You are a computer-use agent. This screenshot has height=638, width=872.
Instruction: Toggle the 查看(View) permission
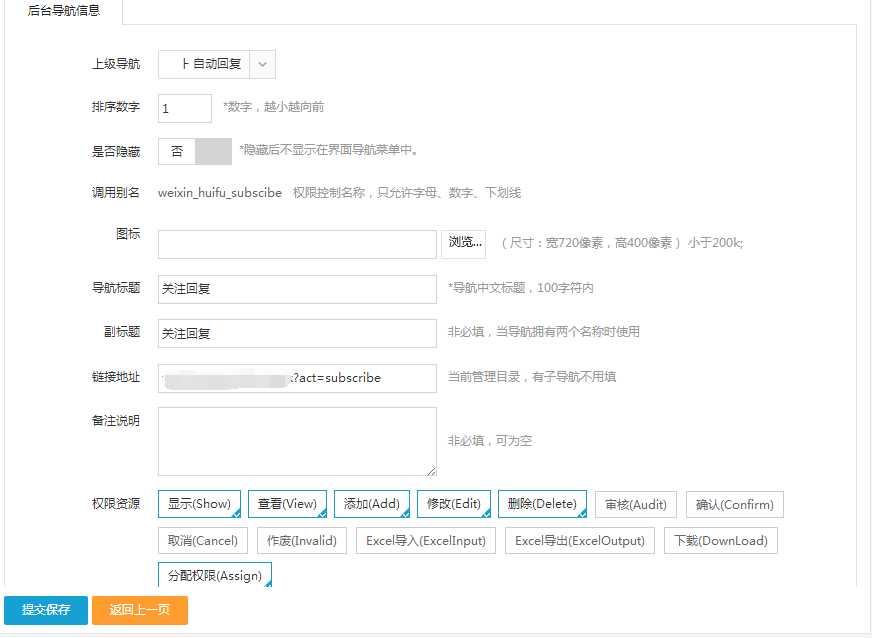tap(287, 504)
